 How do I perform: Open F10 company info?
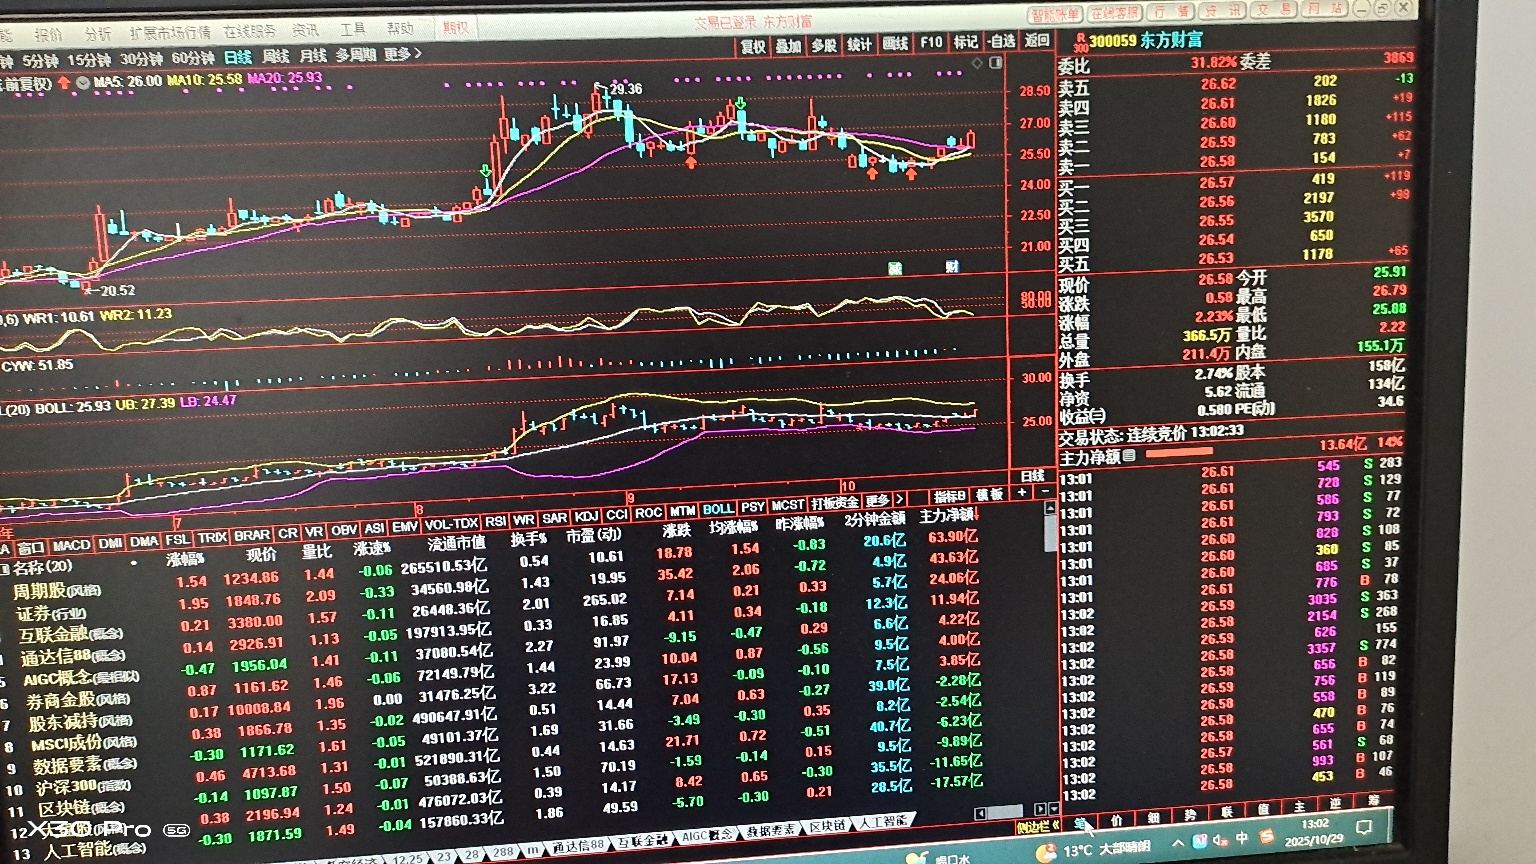[x=931, y=42]
